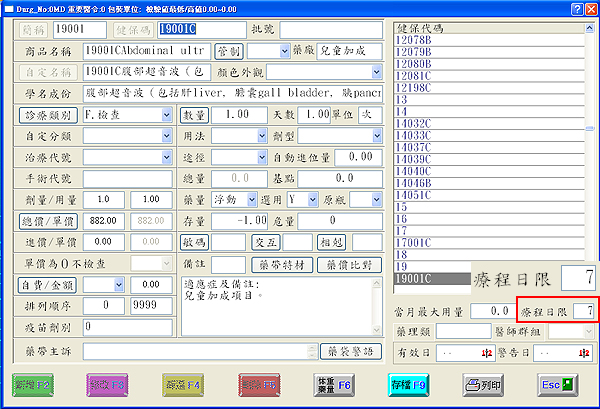
Task: Select 14032C in the 健保代碼 list
Action: (413, 124)
